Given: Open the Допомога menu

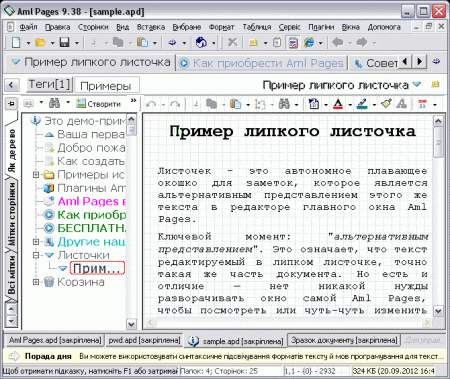Looking at the screenshot, I should tap(384, 27).
